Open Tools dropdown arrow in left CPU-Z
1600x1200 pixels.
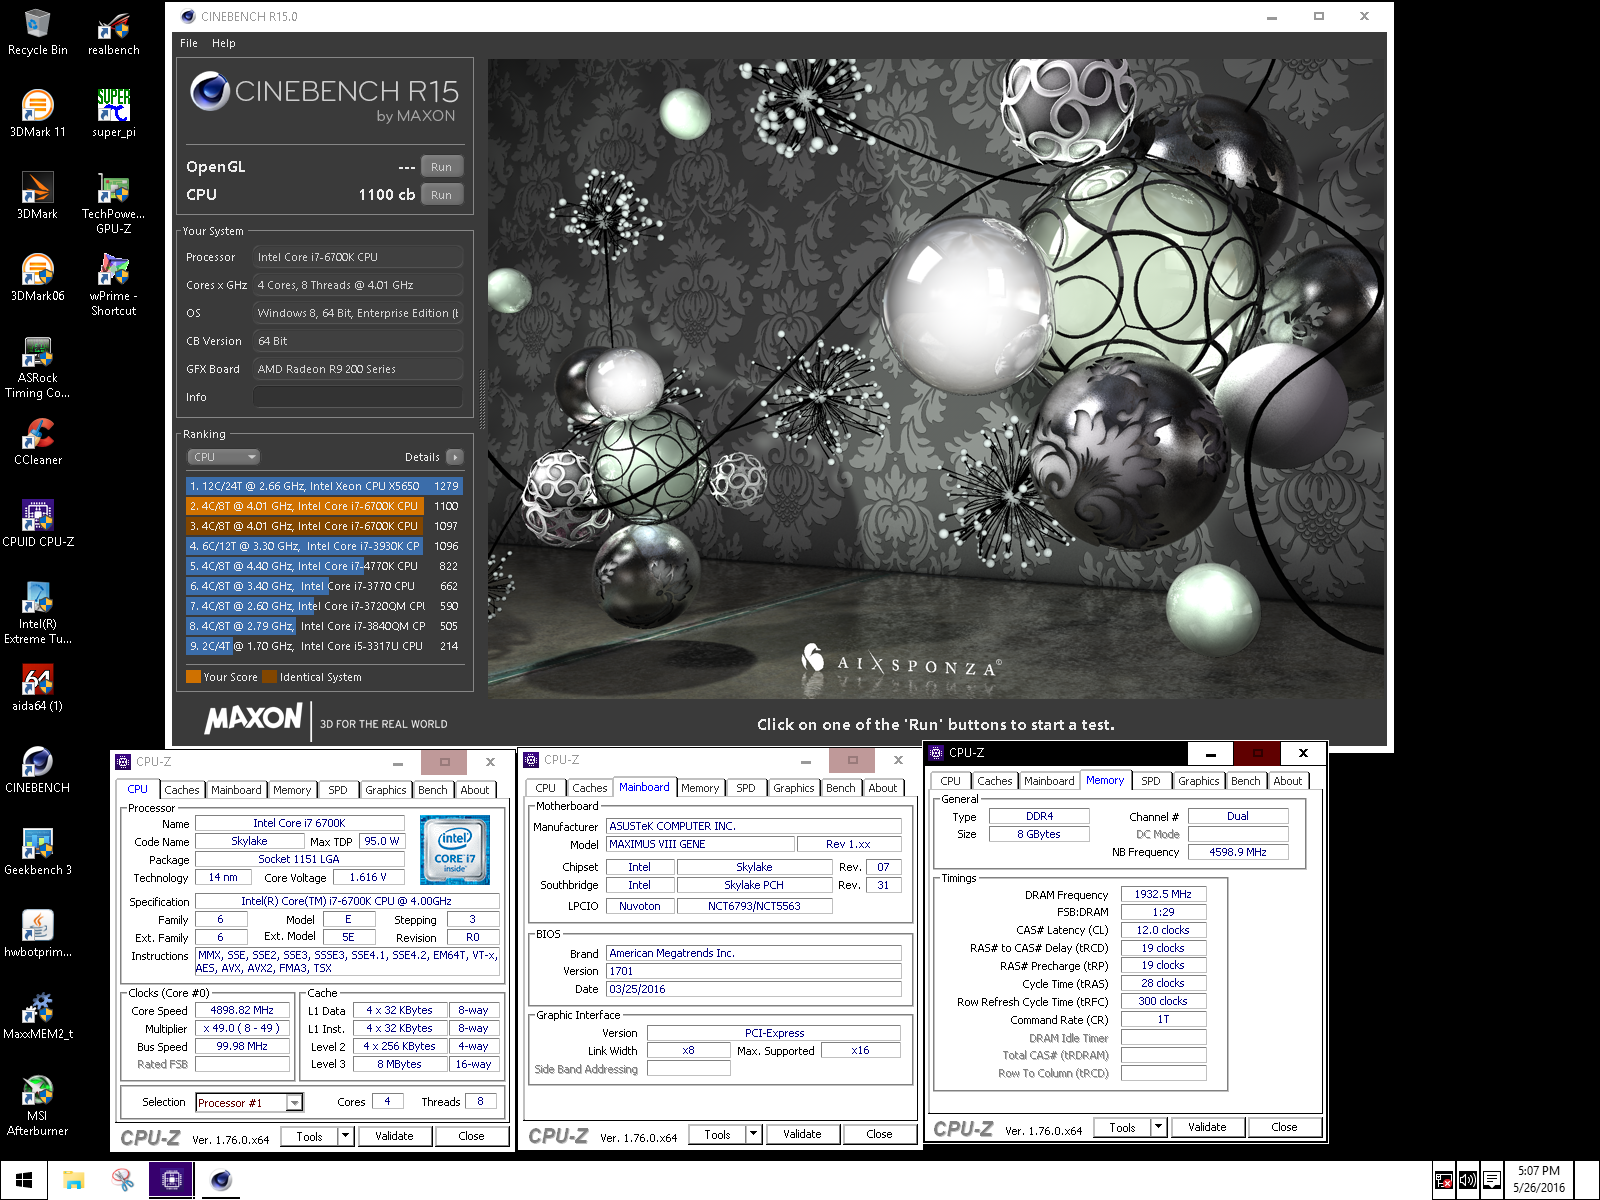tap(346, 1136)
